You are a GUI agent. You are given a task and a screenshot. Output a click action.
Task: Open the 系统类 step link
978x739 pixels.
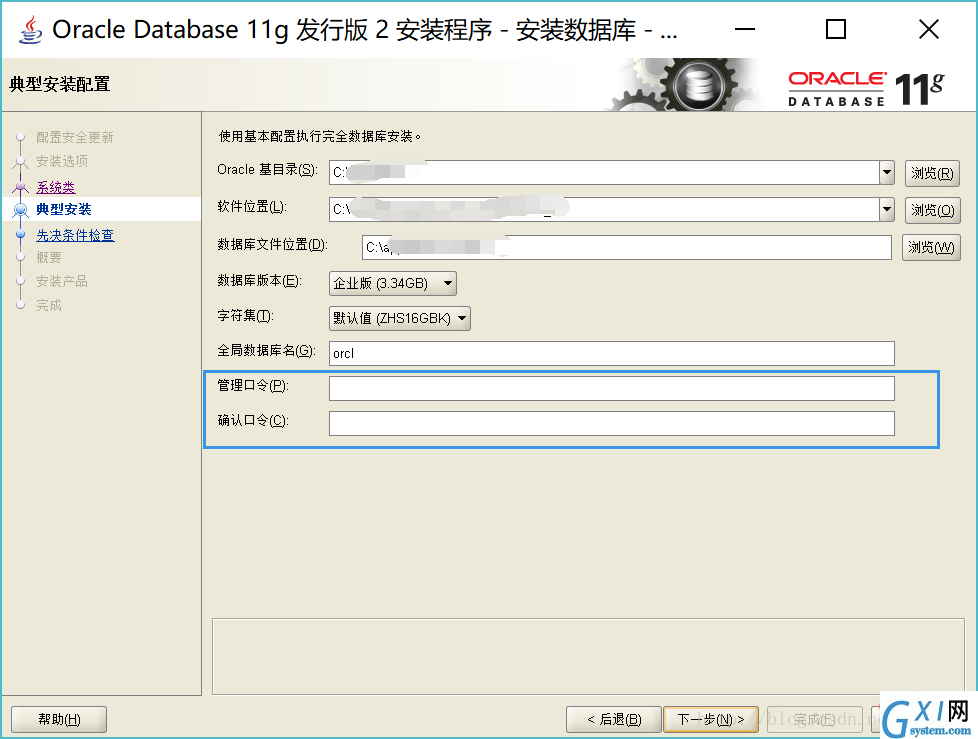[56, 187]
